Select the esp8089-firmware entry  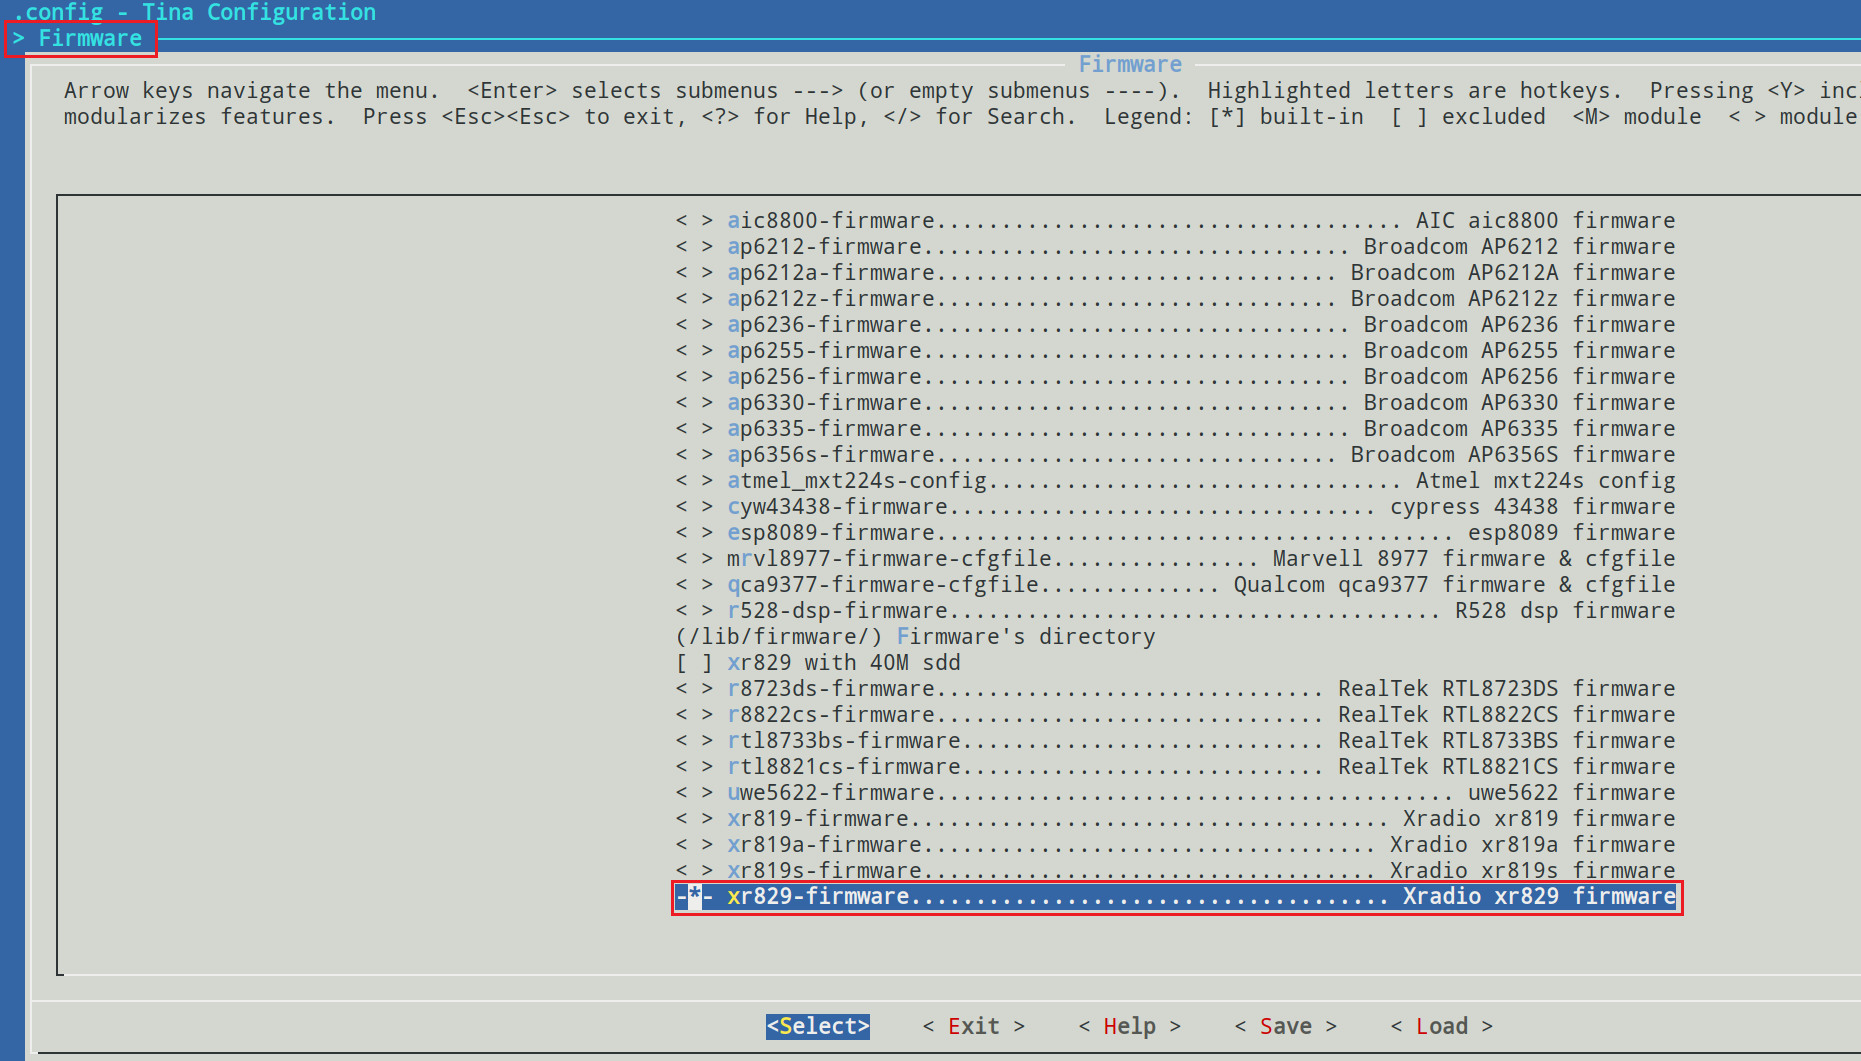click(x=1175, y=533)
